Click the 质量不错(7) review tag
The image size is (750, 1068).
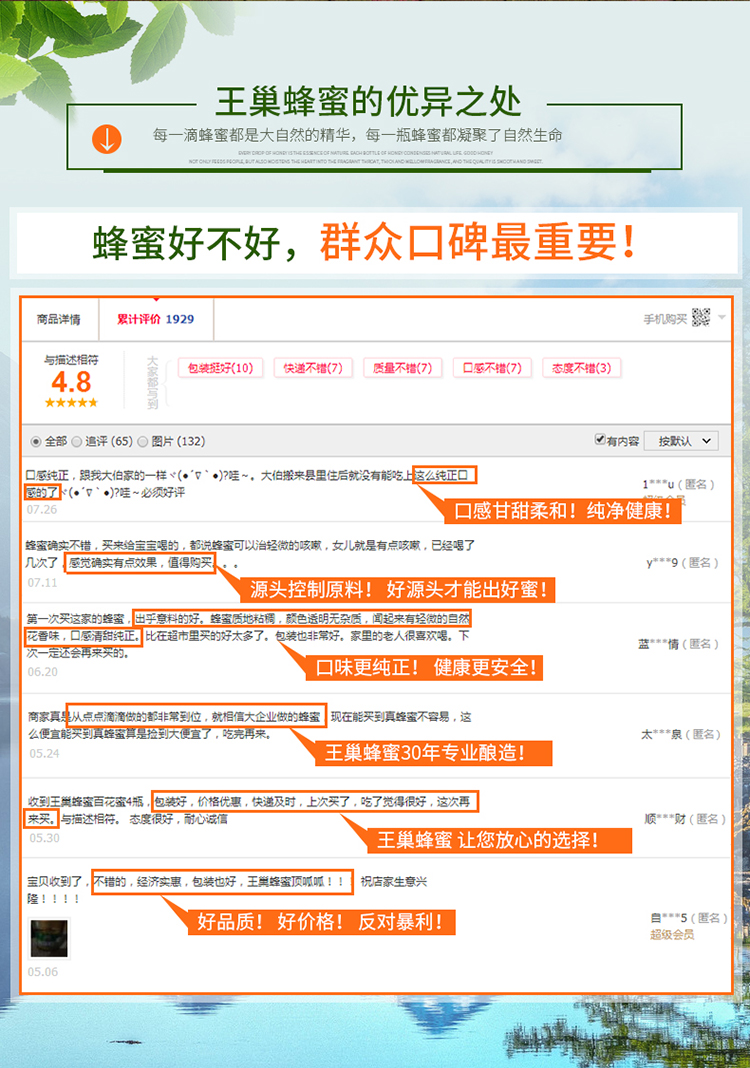402,368
